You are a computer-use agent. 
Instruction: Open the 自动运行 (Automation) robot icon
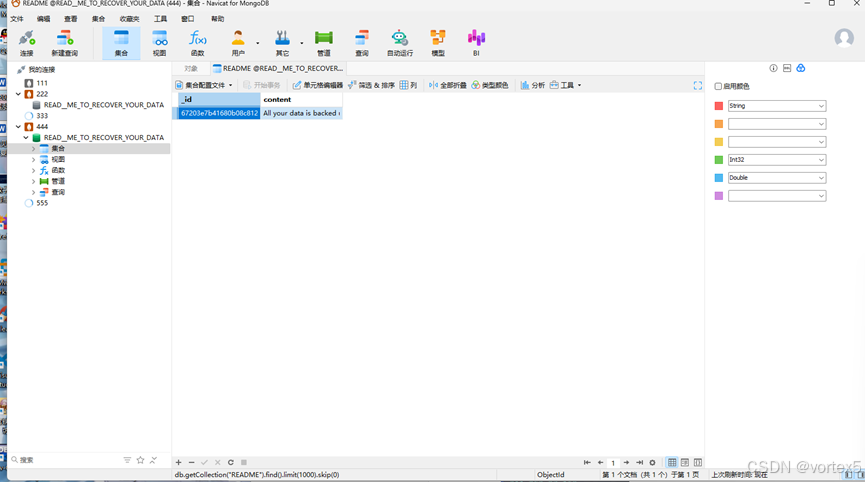tap(400, 43)
